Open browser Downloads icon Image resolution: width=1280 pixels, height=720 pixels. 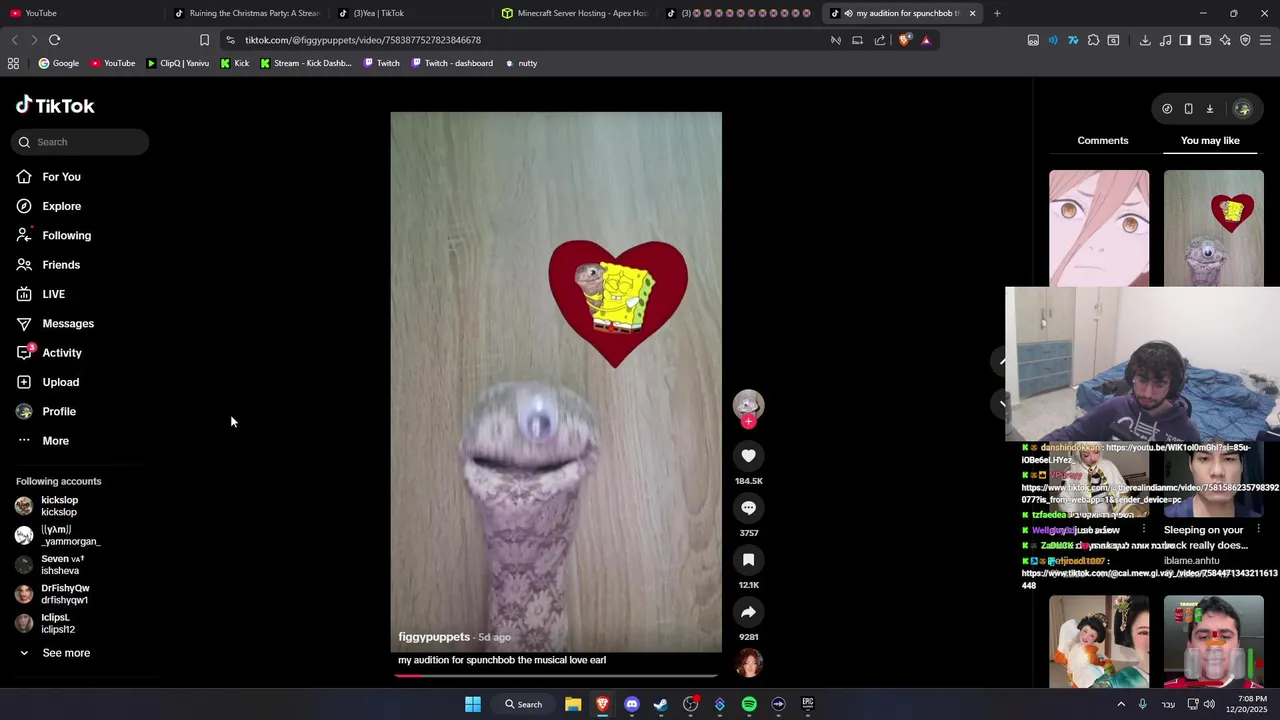point(1145,40)
